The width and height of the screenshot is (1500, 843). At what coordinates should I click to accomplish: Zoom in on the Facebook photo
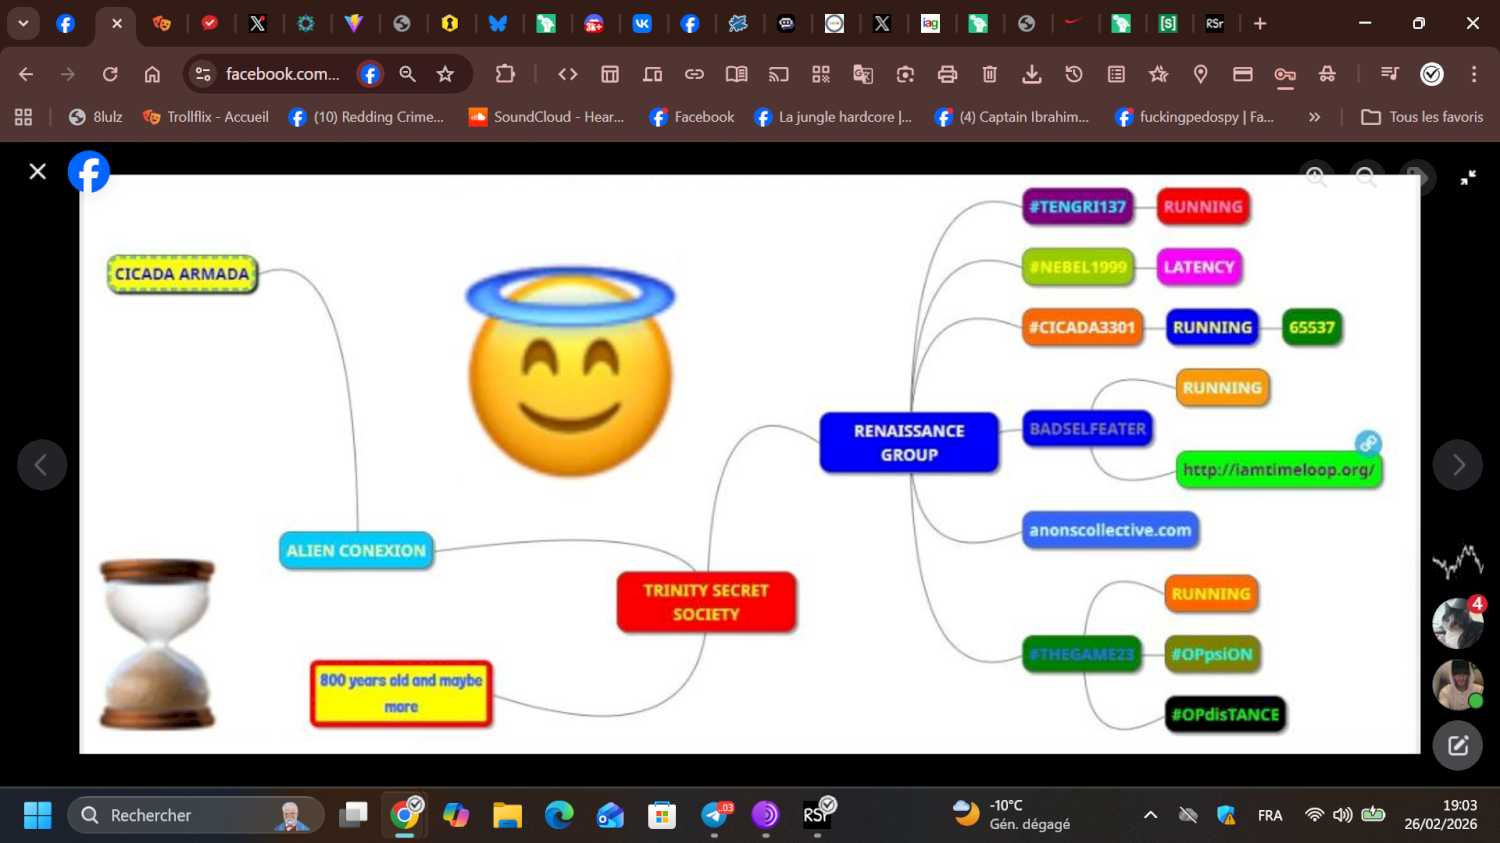tap(1316, 177)
